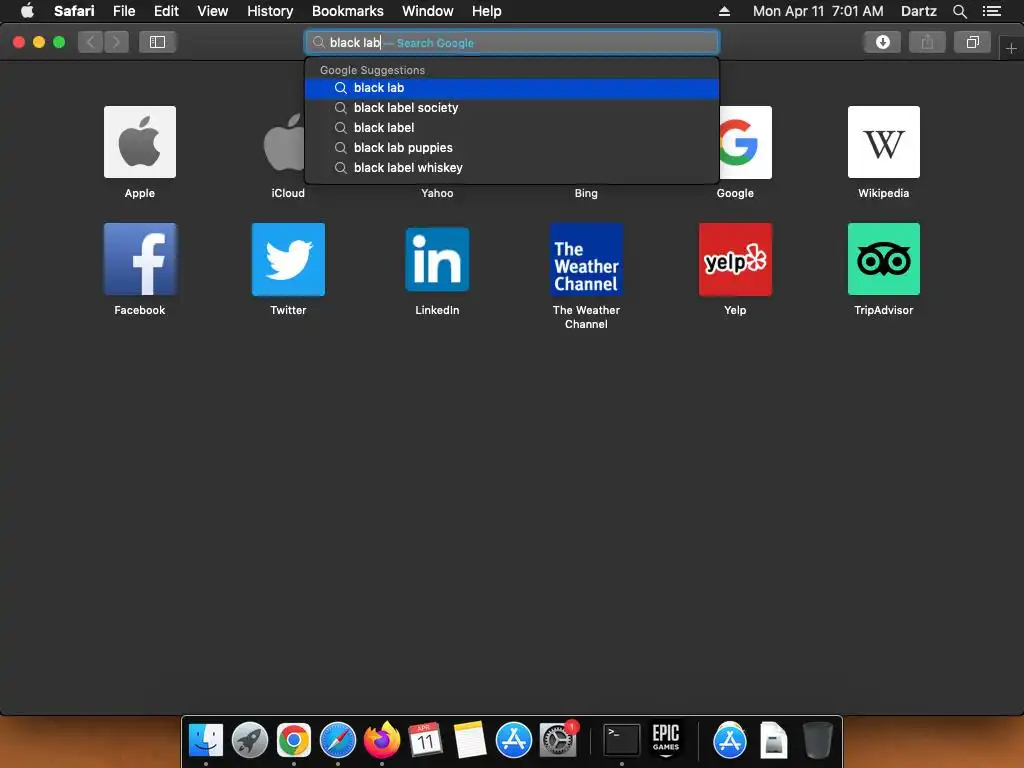Click in the Safari address search field
This screenshot has height=768, width=1024.
pyautogui.click(x=512, y=42)
